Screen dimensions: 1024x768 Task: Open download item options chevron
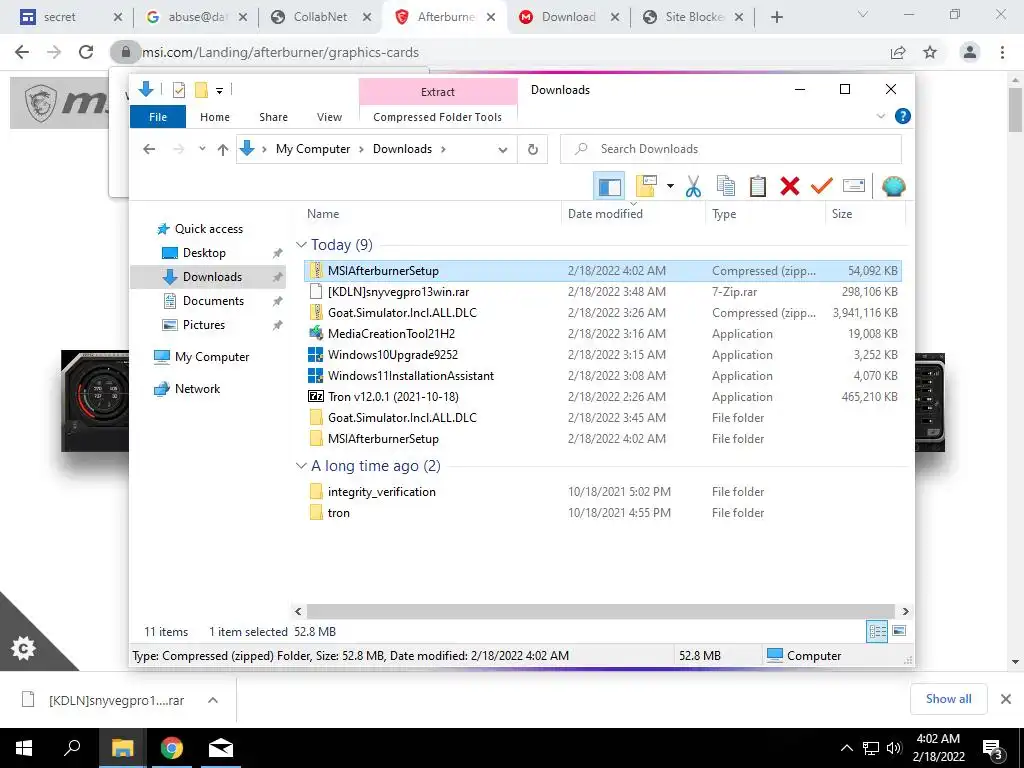pyautogui.click(x=213, y=700)
